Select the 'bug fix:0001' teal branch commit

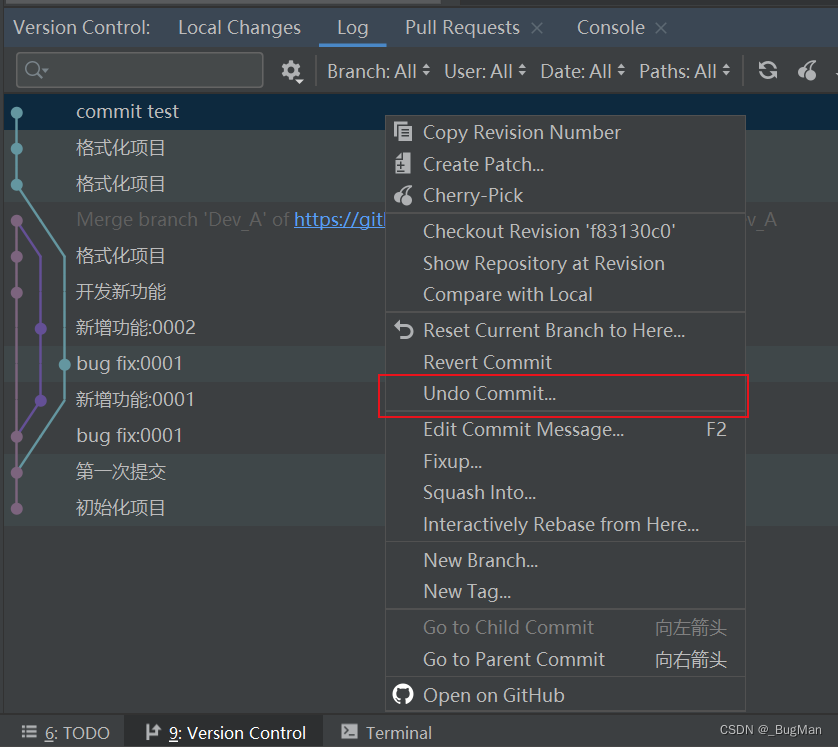point(130,364)
